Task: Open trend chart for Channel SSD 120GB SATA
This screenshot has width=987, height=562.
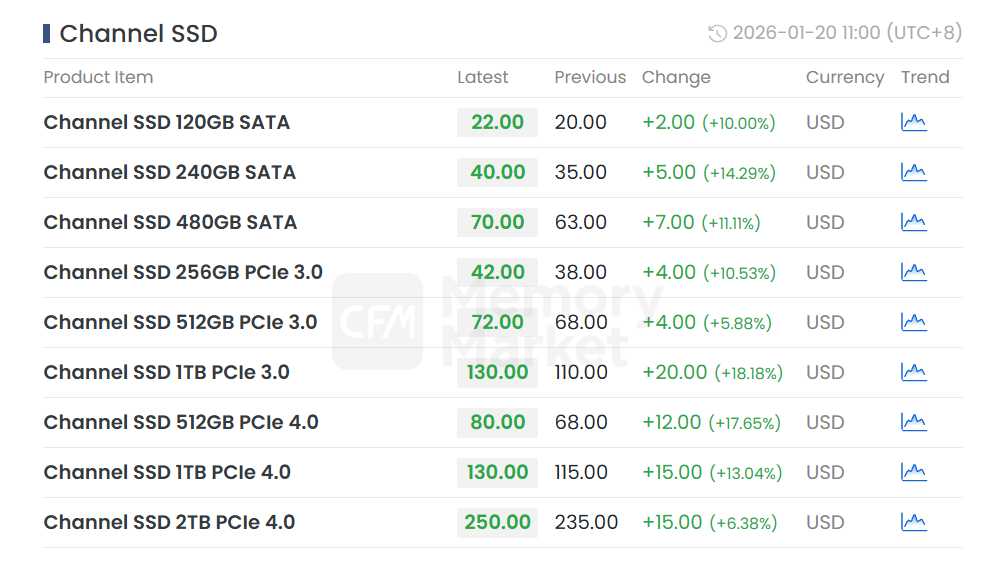Action: 913,122
